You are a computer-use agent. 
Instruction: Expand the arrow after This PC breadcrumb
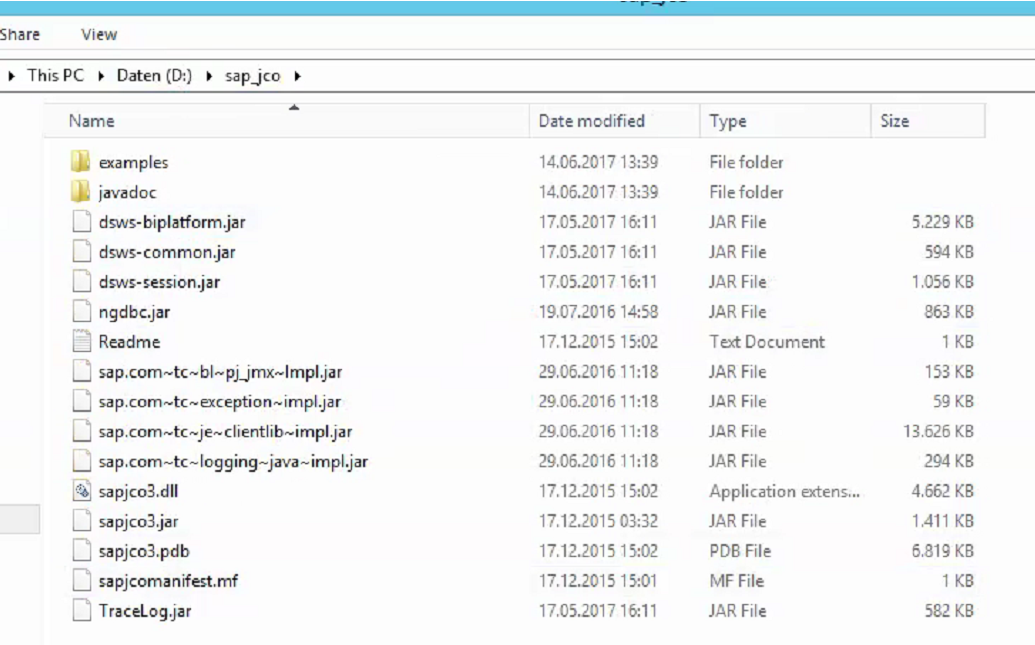[x=101, y=76]
